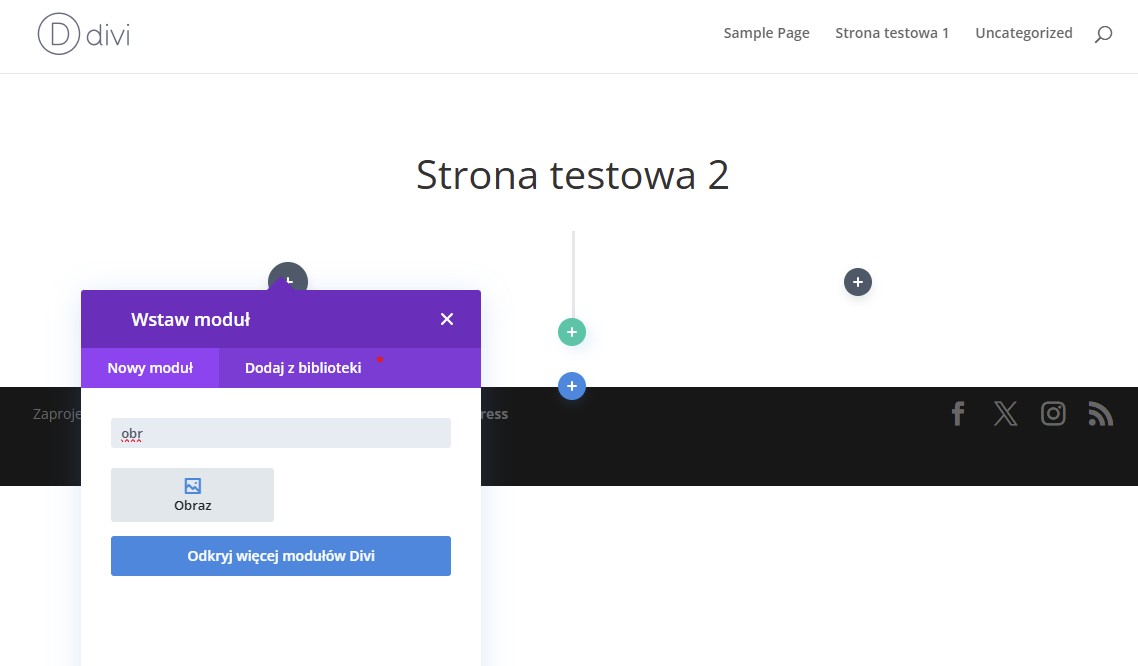Click the blue add section plus button
This screenshot has width=1138, height=666.
point(572,386)
